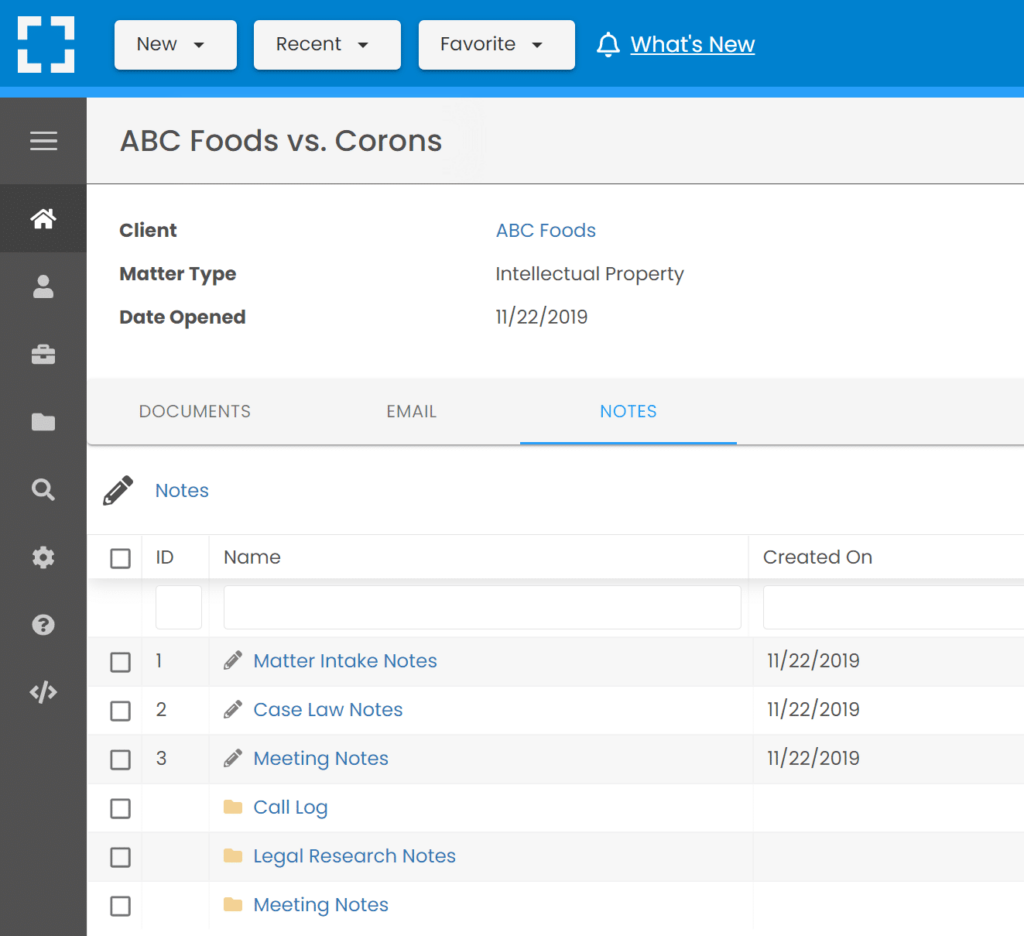Screen dimensions: 1024x936
Task: Open the New dropdown
Action: pyautogui.click(x=175, y=45)
